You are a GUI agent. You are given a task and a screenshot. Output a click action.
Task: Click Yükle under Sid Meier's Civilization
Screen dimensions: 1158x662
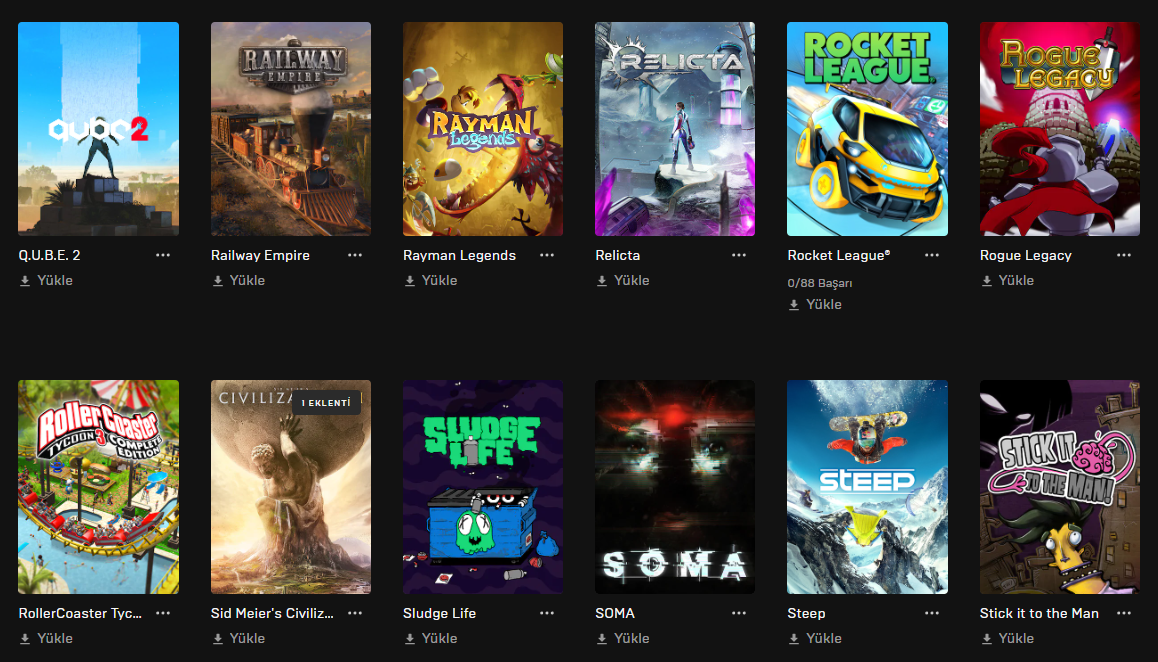[239, 638]
